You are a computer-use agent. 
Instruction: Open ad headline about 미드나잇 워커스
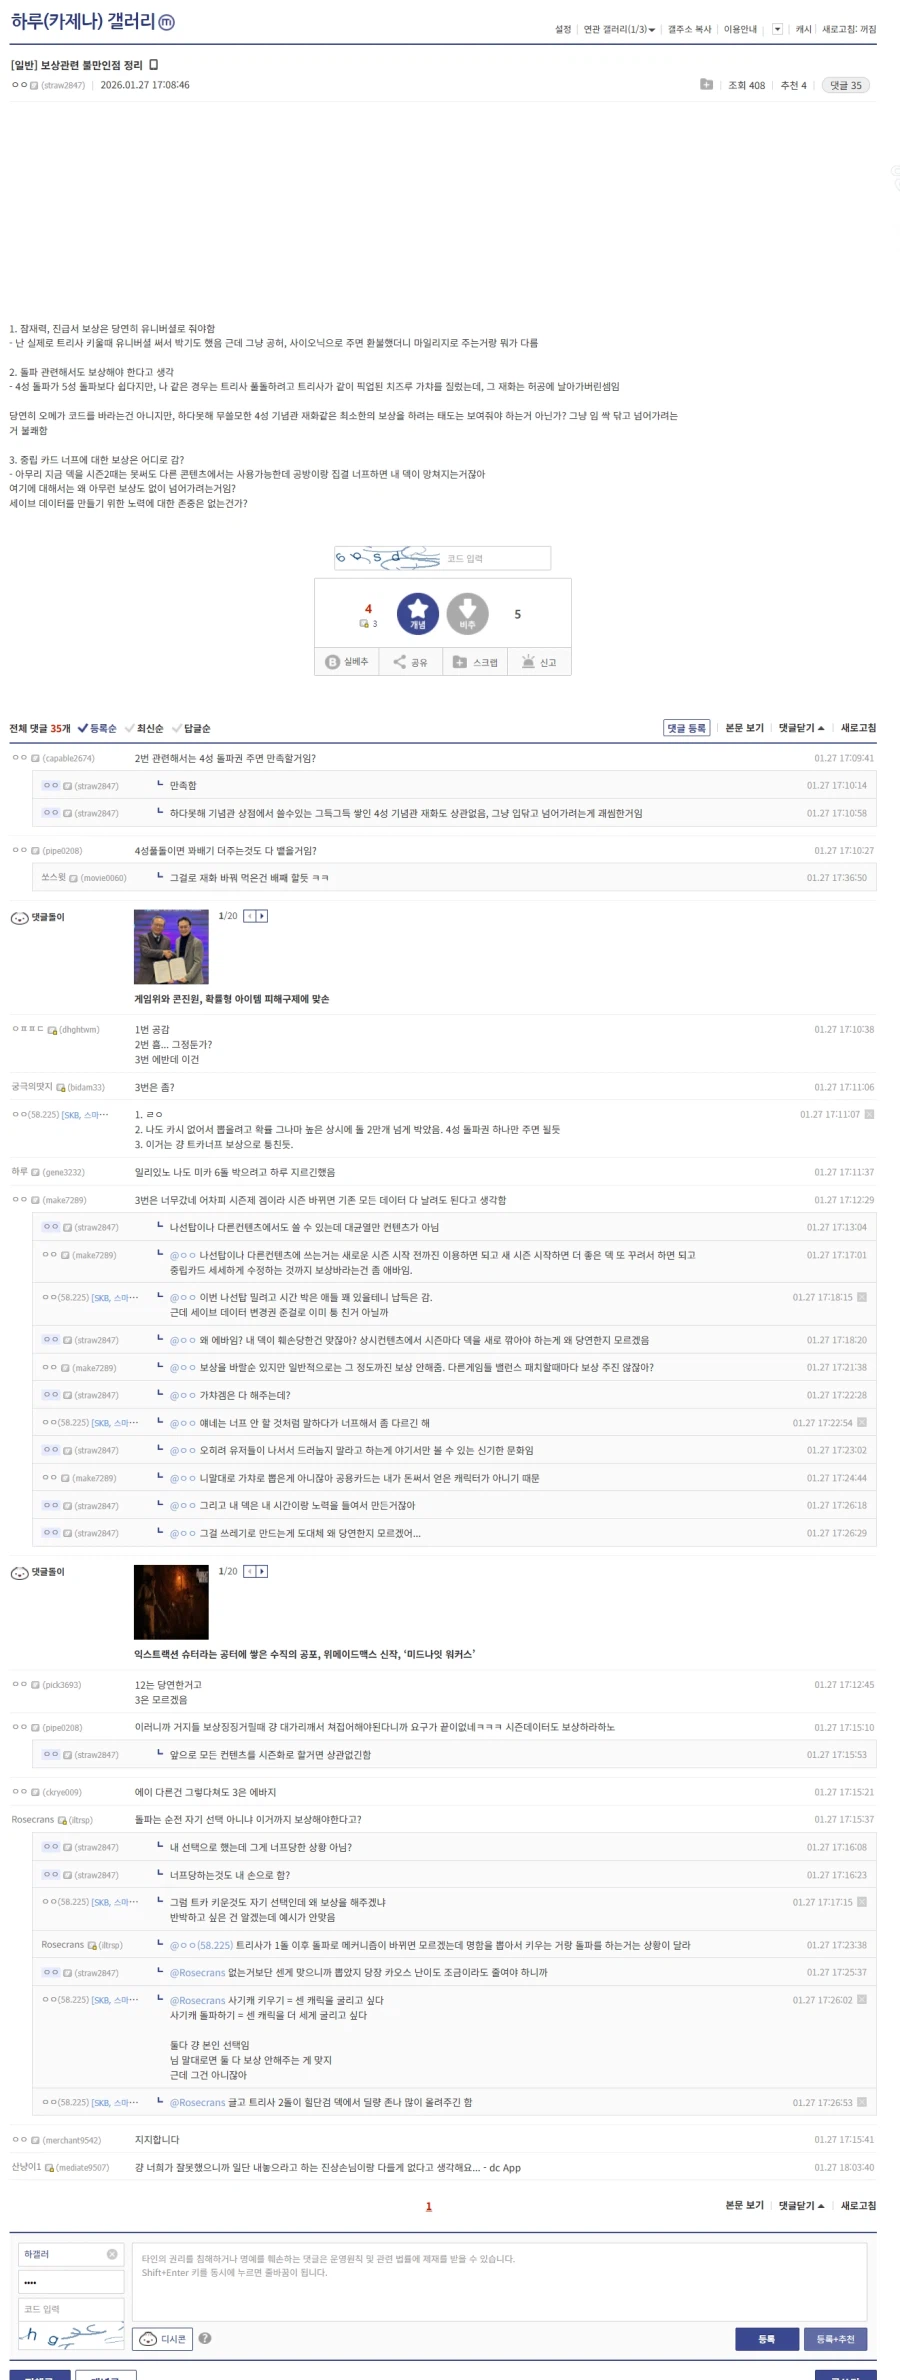click(x=305, y=1654)
